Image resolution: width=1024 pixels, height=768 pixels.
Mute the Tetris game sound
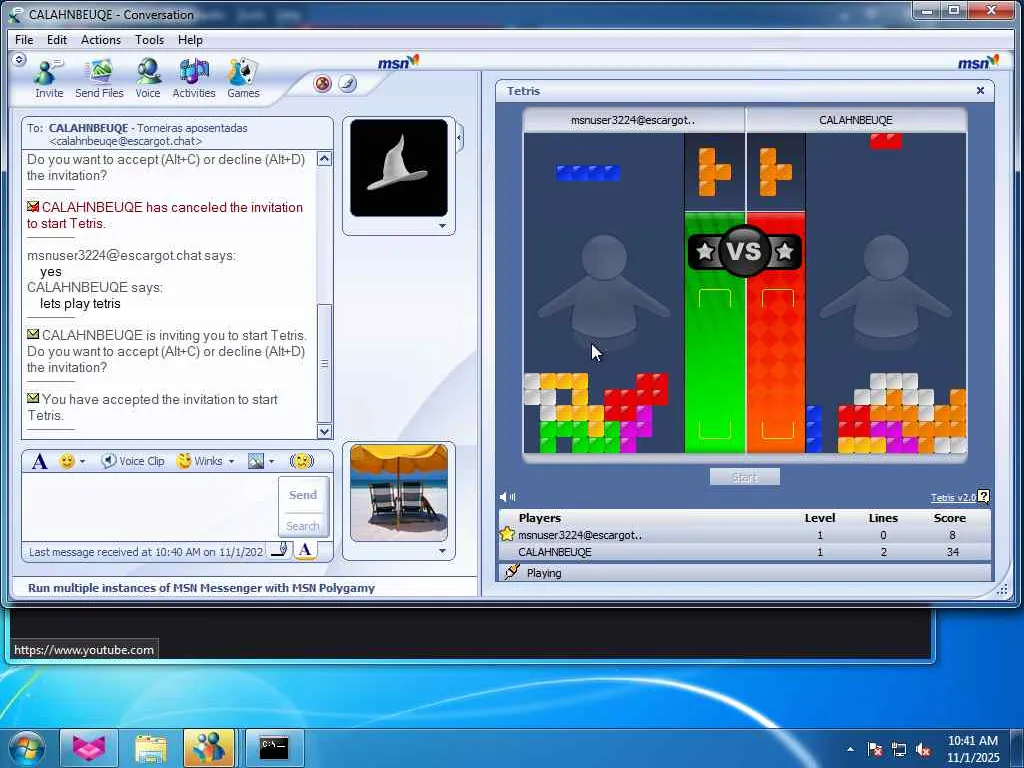pyautogui.click(x=507, y=497)
